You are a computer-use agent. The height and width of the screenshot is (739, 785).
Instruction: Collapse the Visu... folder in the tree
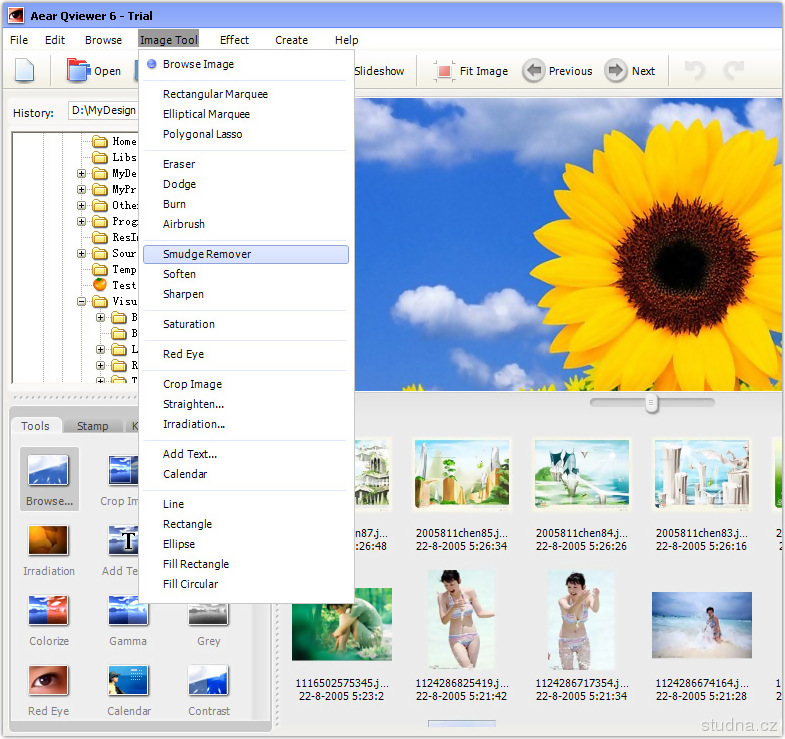tap(82, 301)
